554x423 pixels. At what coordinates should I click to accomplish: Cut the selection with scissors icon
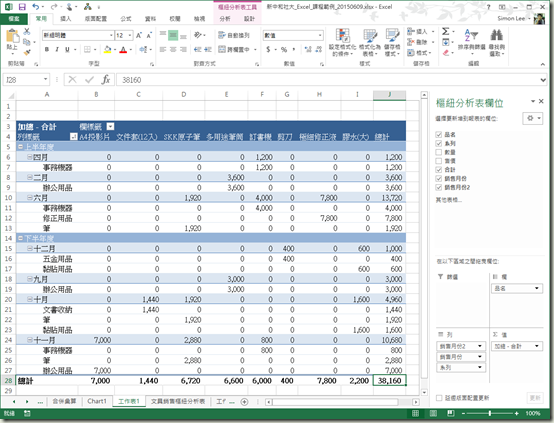27,32
